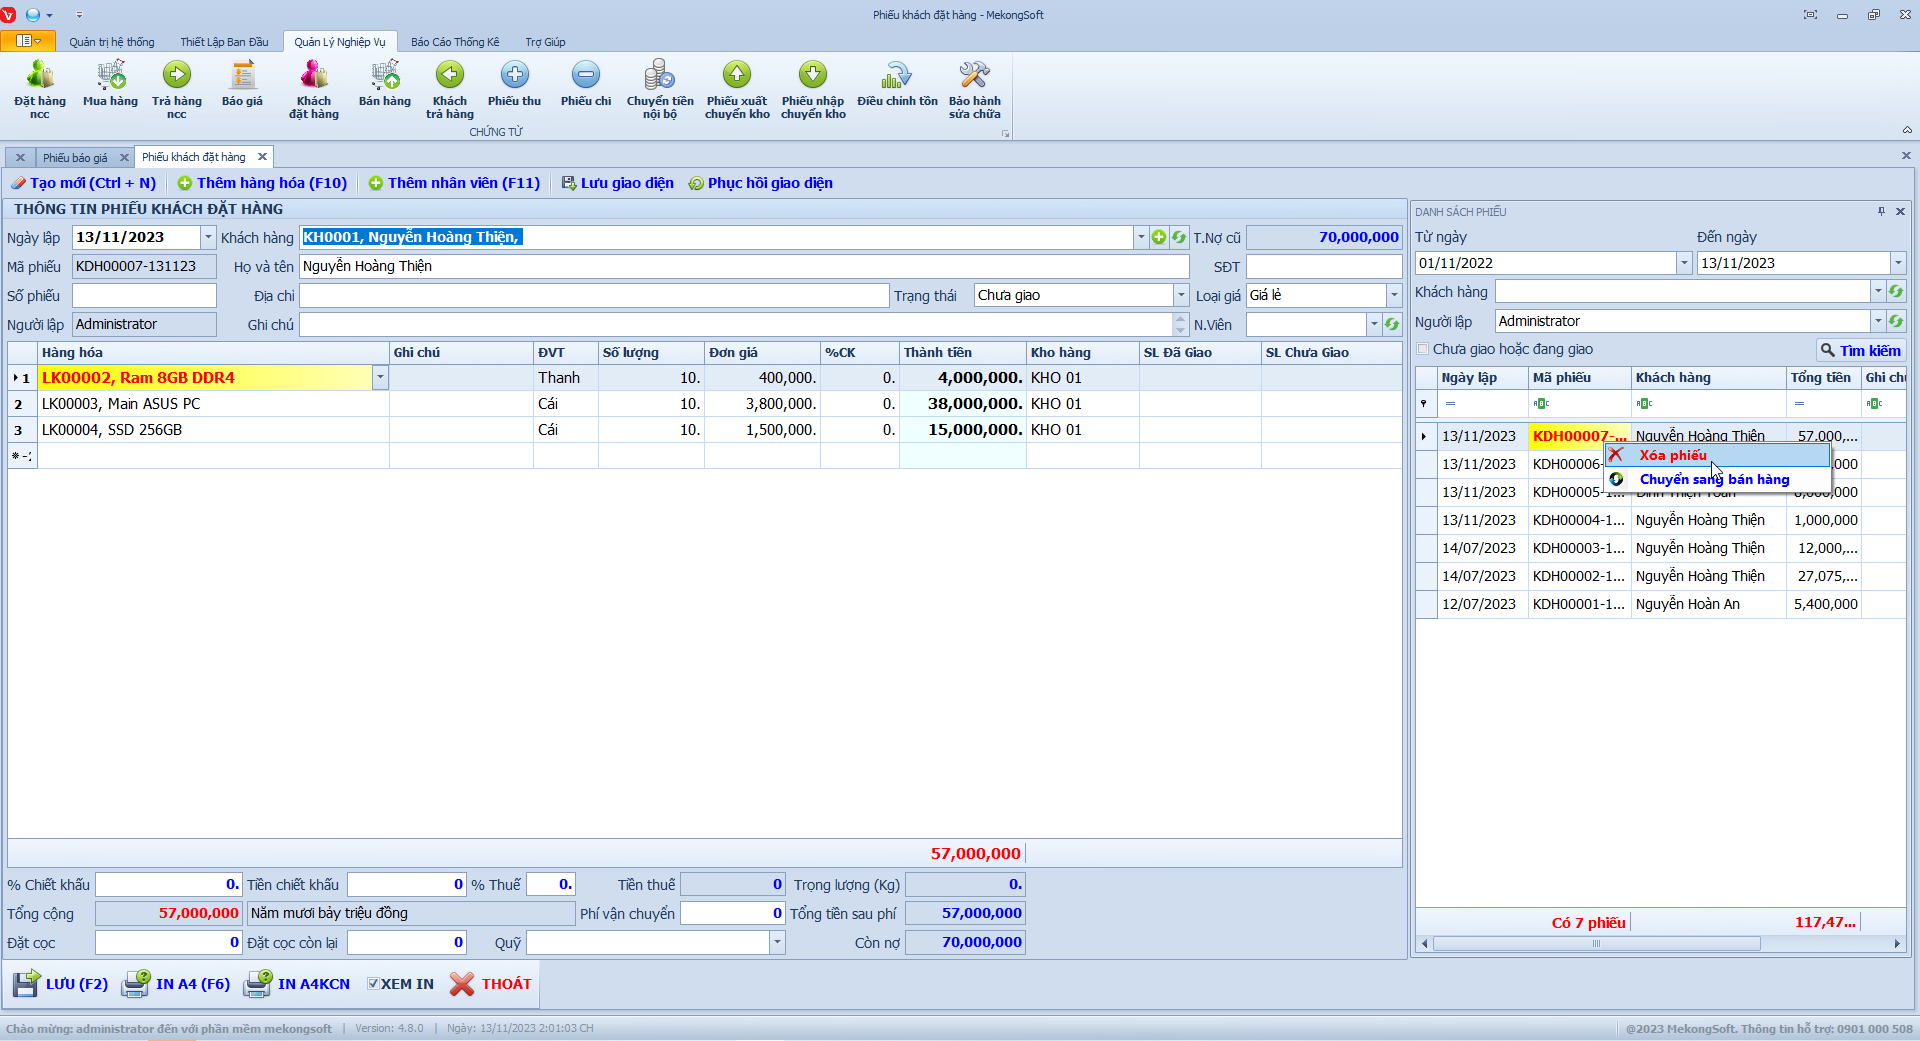Click Chuyển tiền nội bộ icon
The width and height of the screenshot is (1920, 1041).
(x=660, y=88)
